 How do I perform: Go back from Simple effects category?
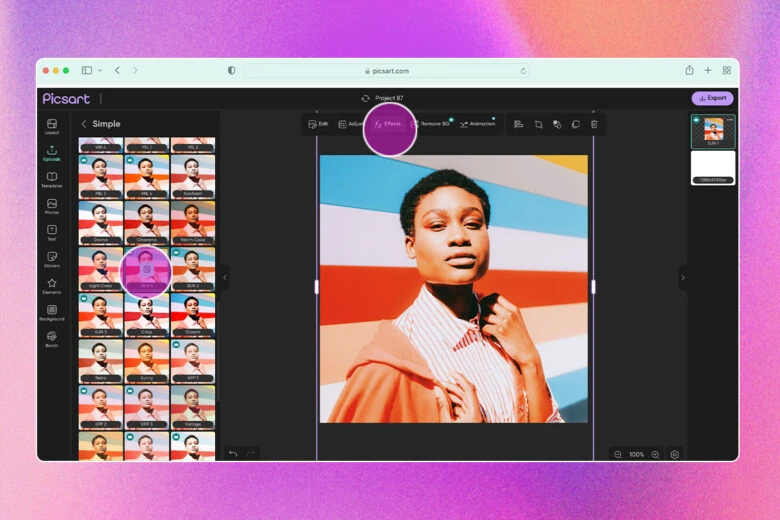tap(84, 124)
